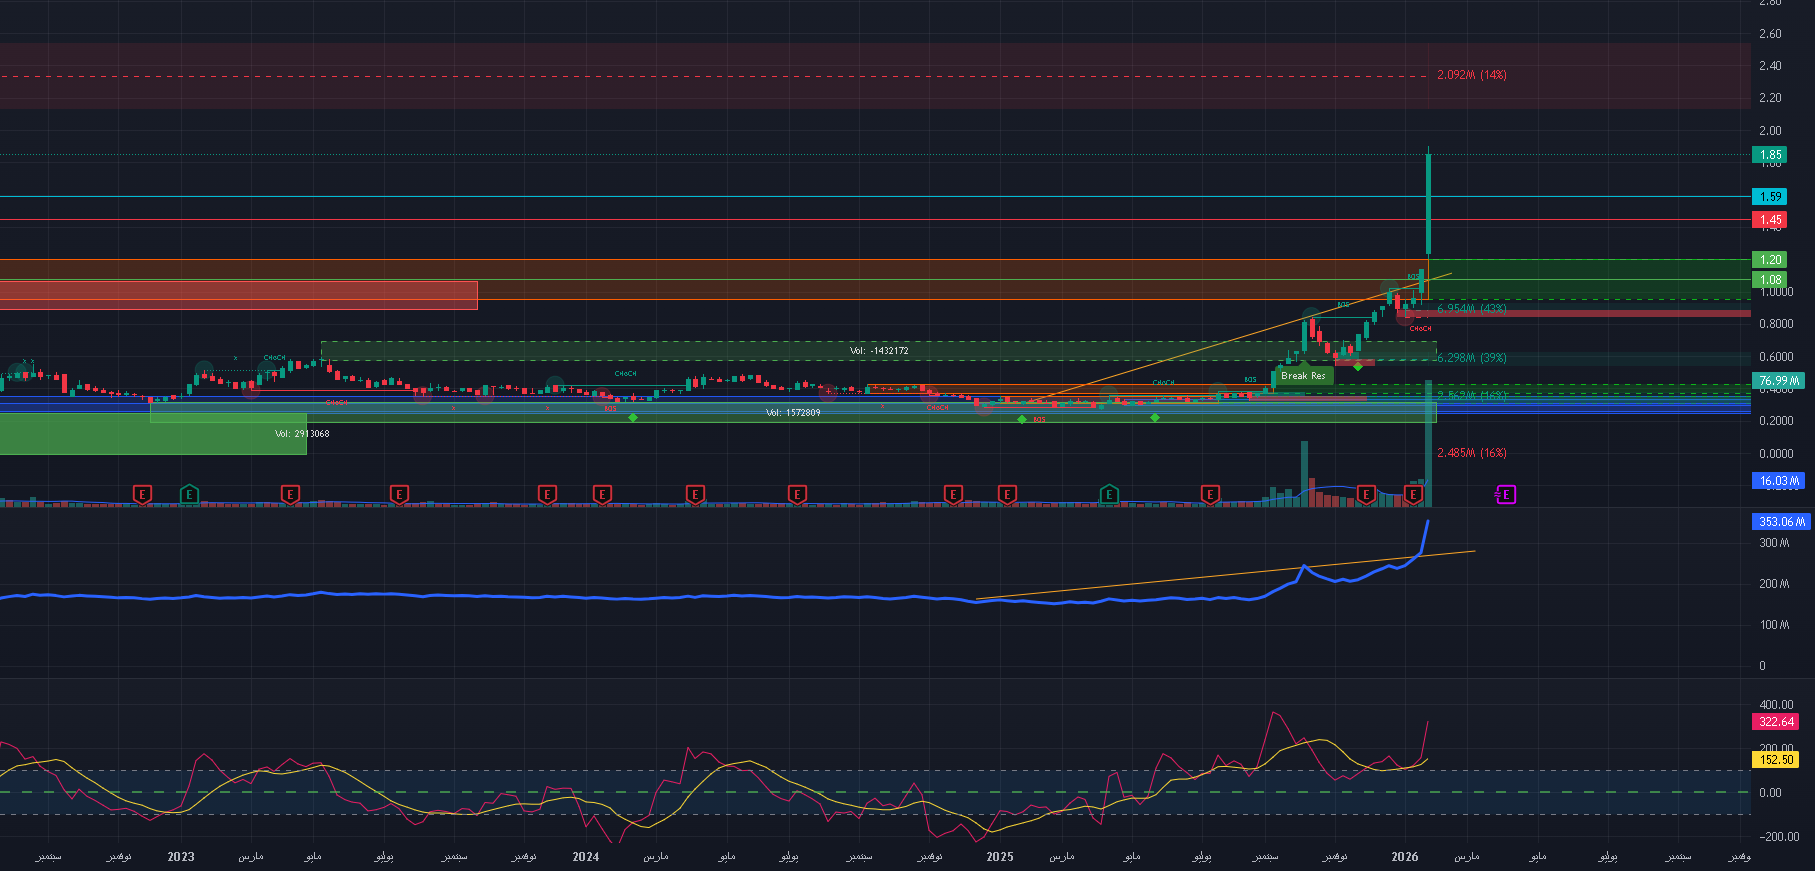Click the red 2.092M (14%) volume profile label
The height and width of the screenshot is (871, 1815).
pyautogui.click(x=1471, y=75)
